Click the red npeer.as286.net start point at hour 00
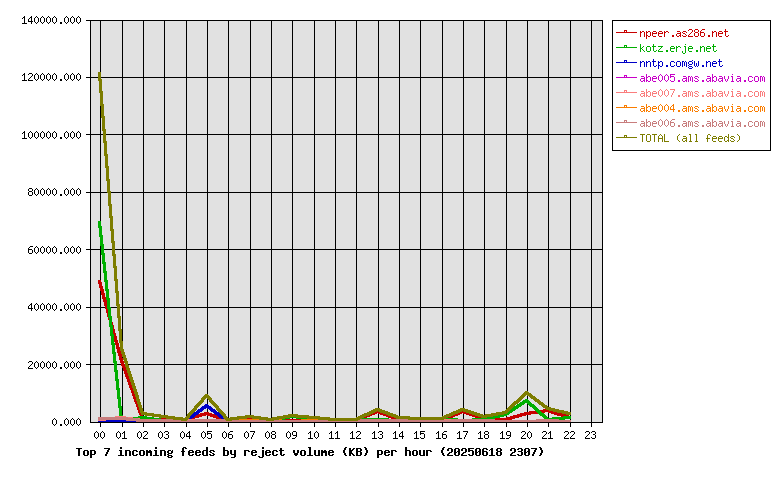 click(100, 282)
